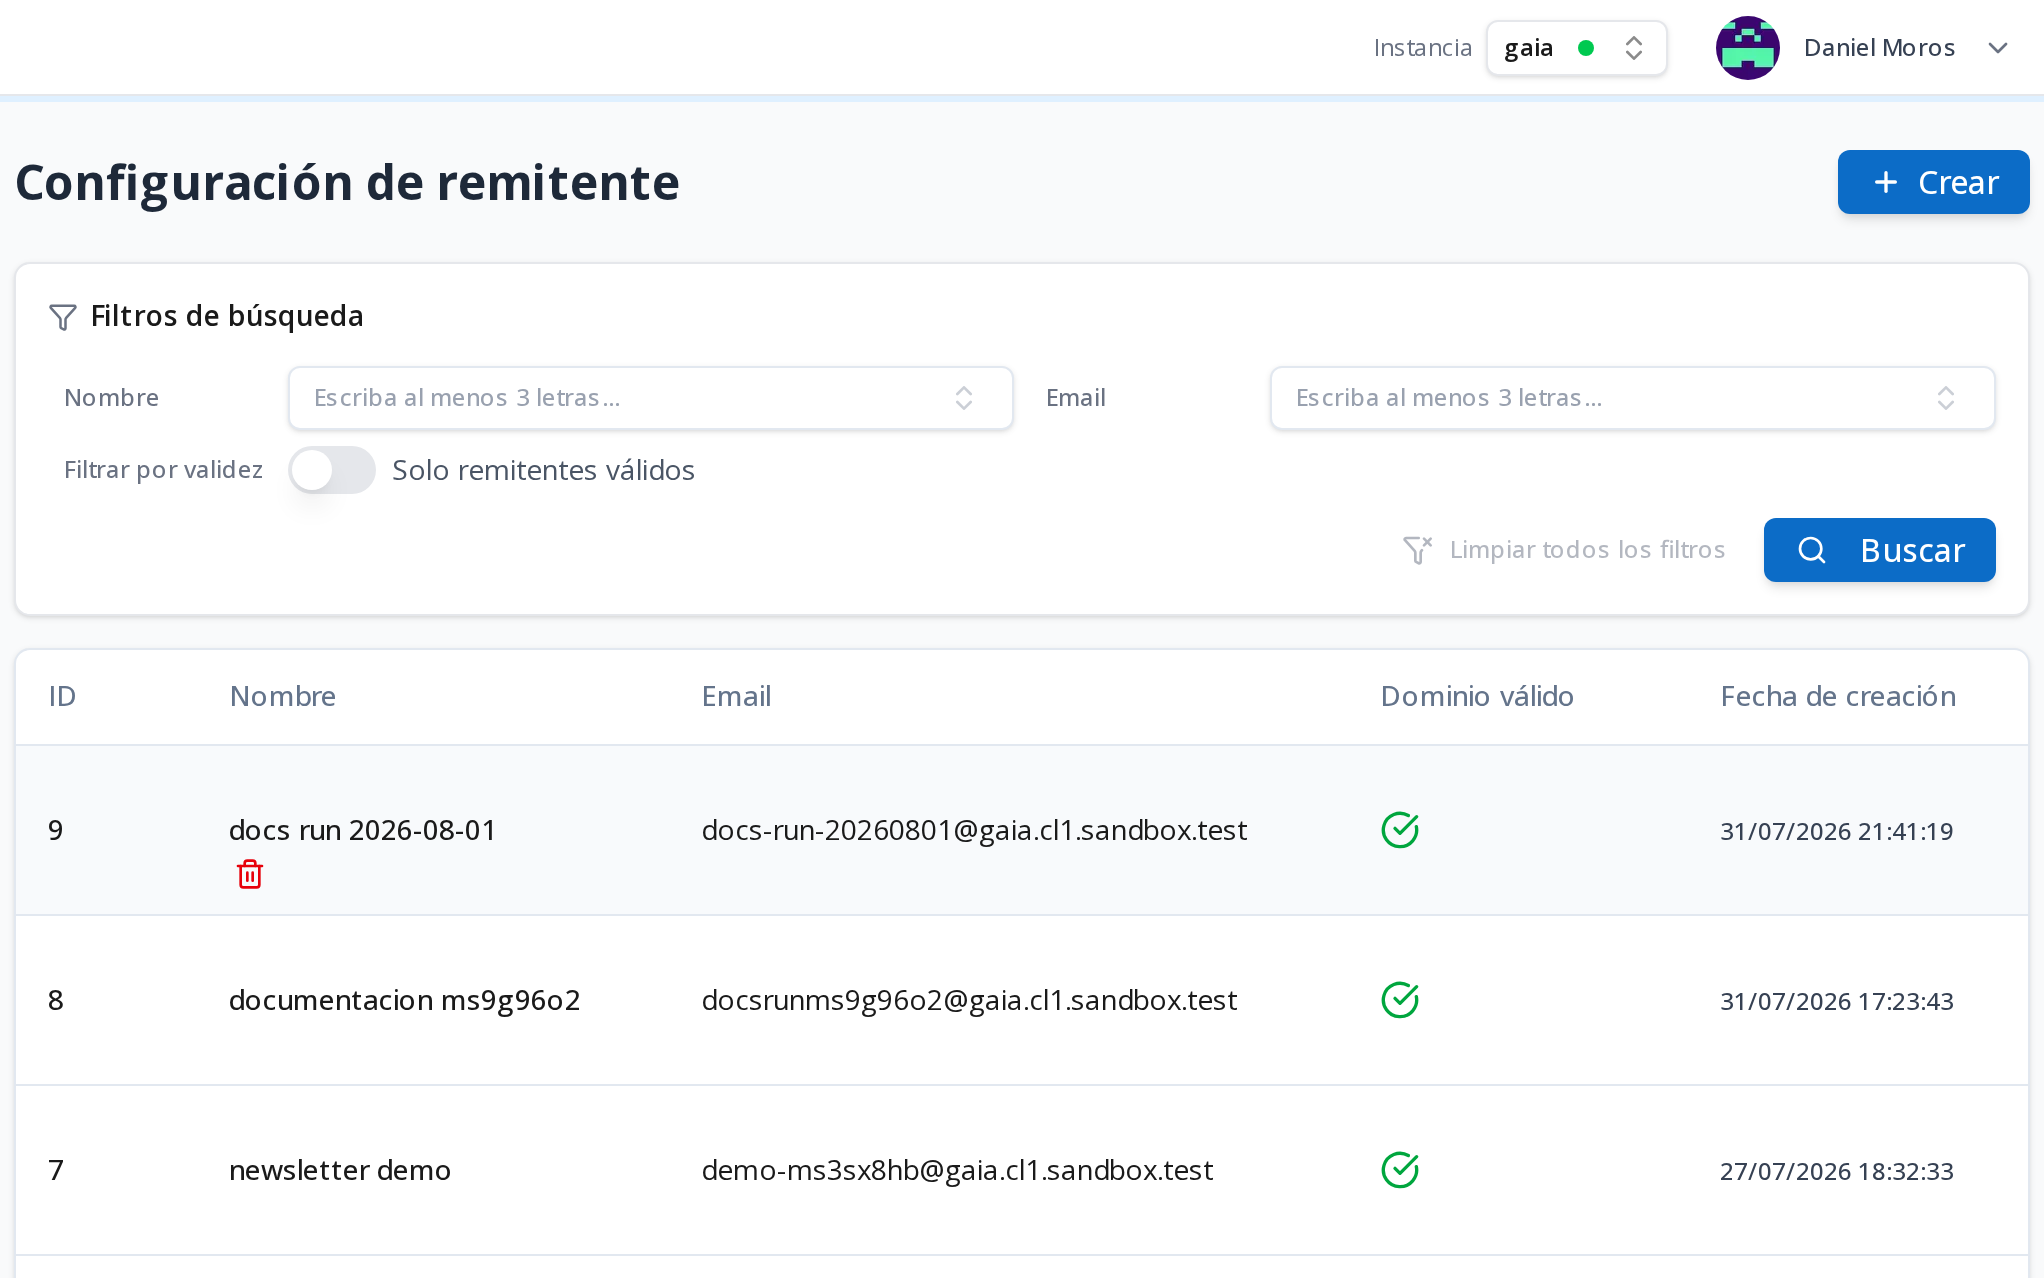Click email docsrunms9g96o2@gaia.cl1.sandbox.test
The width and height of the screenshot is (2044, 1278).
click(969, 1000)
